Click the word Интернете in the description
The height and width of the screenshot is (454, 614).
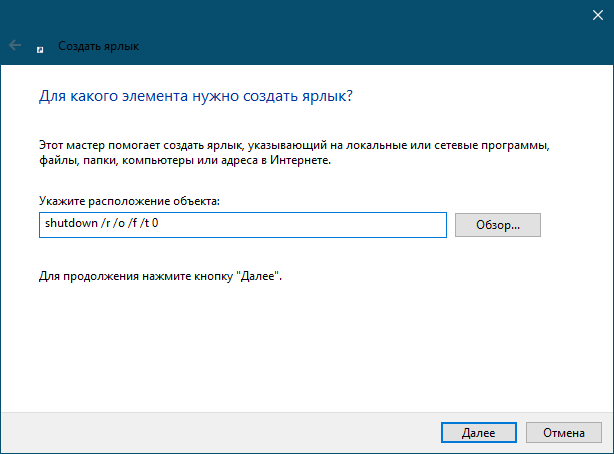(300, 160)
